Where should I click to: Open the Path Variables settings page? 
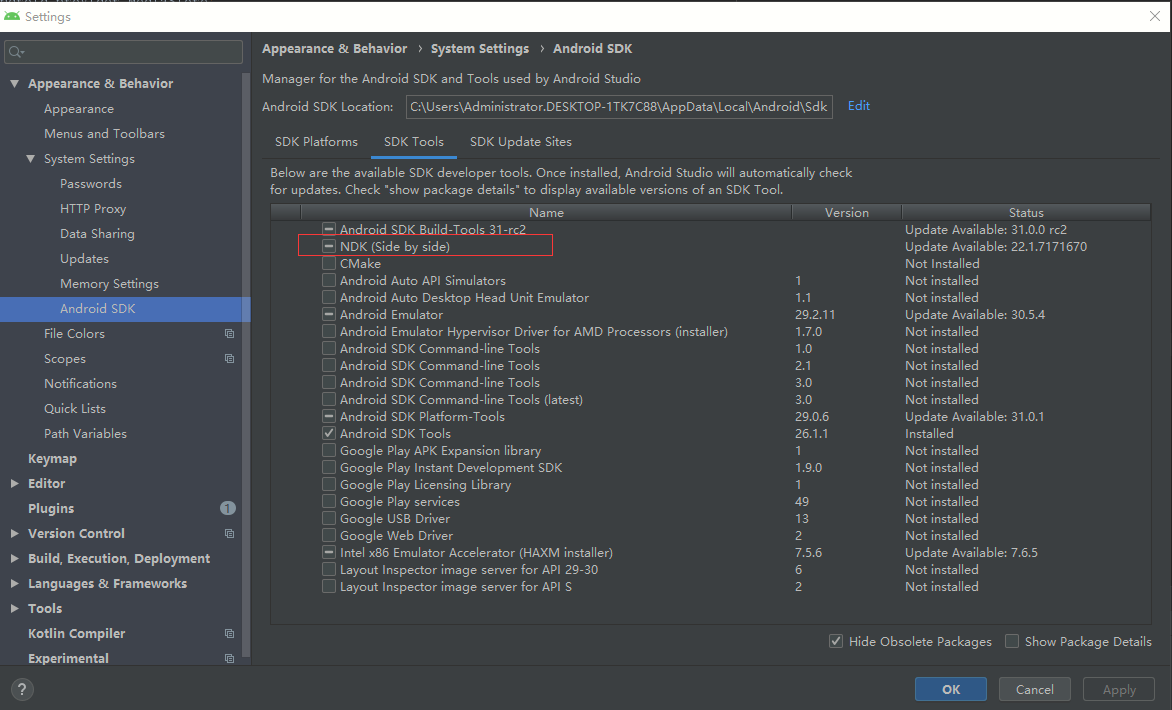85,433
